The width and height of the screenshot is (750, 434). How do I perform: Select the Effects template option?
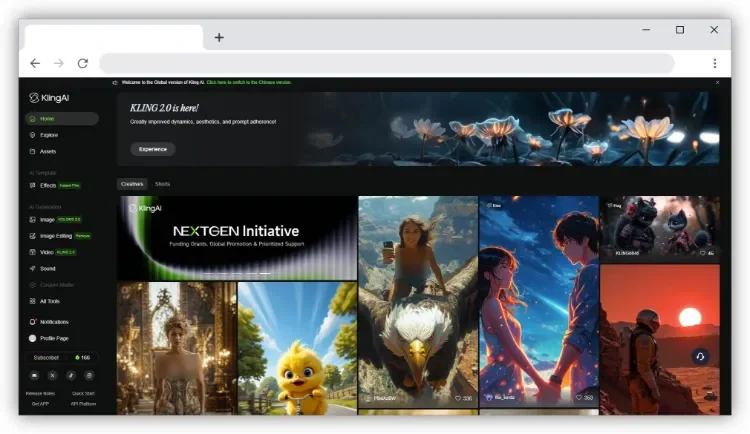48,185
